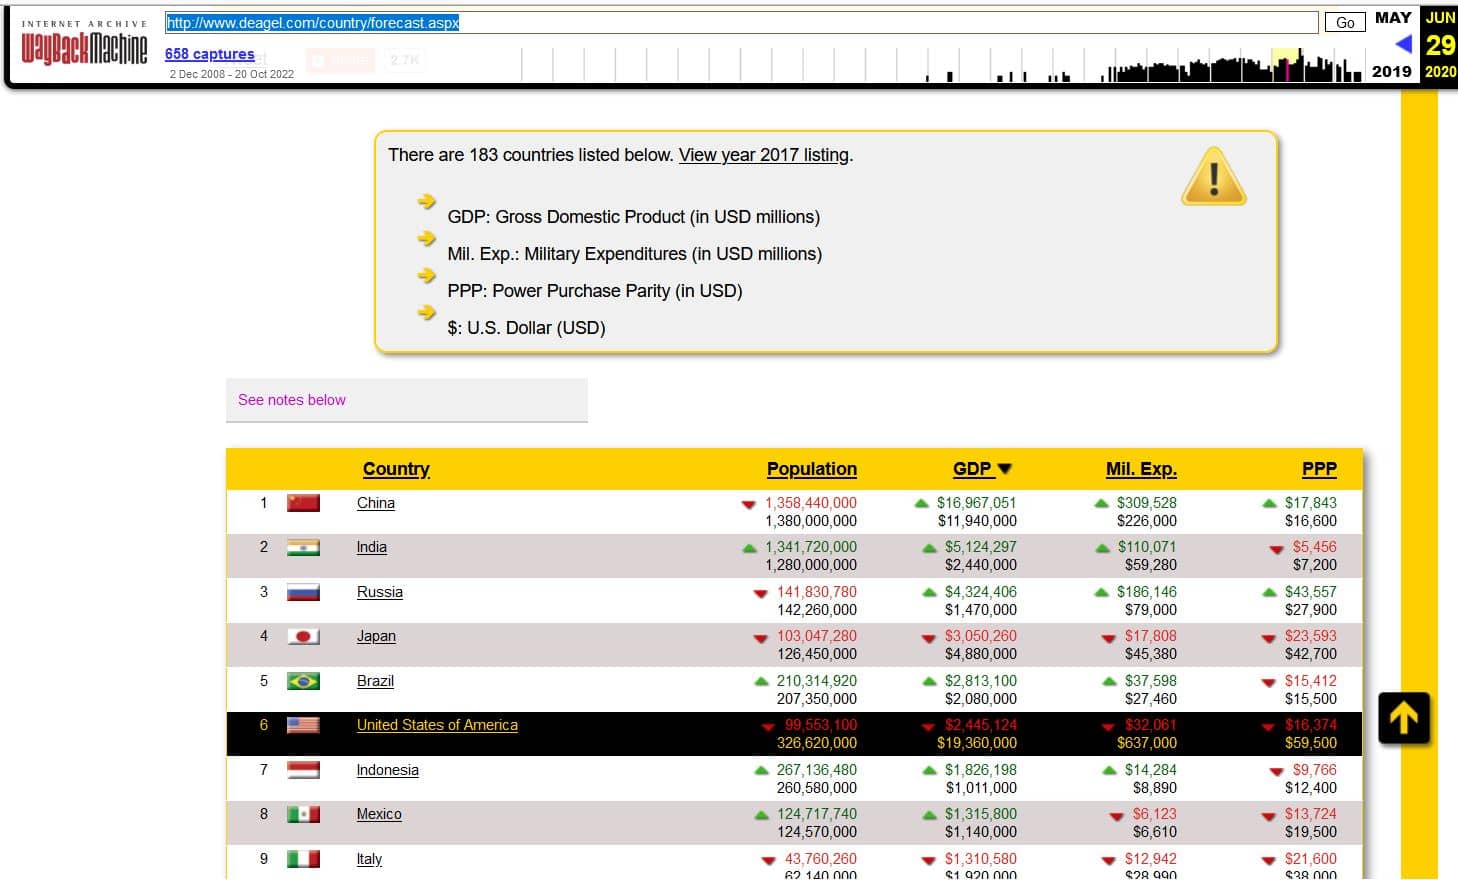Viewport: 1458px width, 880px height.
Task: Open View year 2017 listing link
Action: [764, 155]
